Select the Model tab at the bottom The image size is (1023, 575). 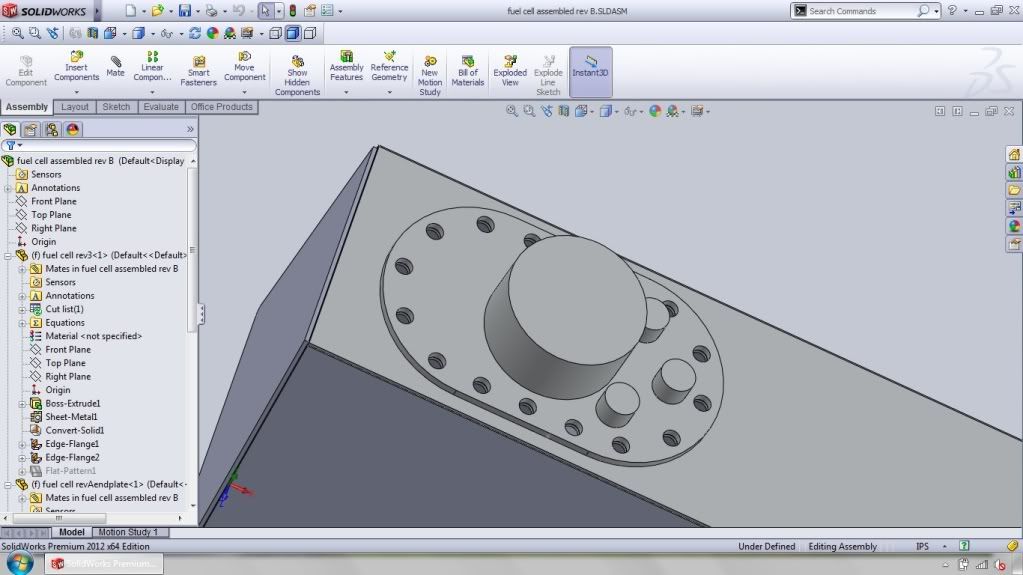pos(72,532)
